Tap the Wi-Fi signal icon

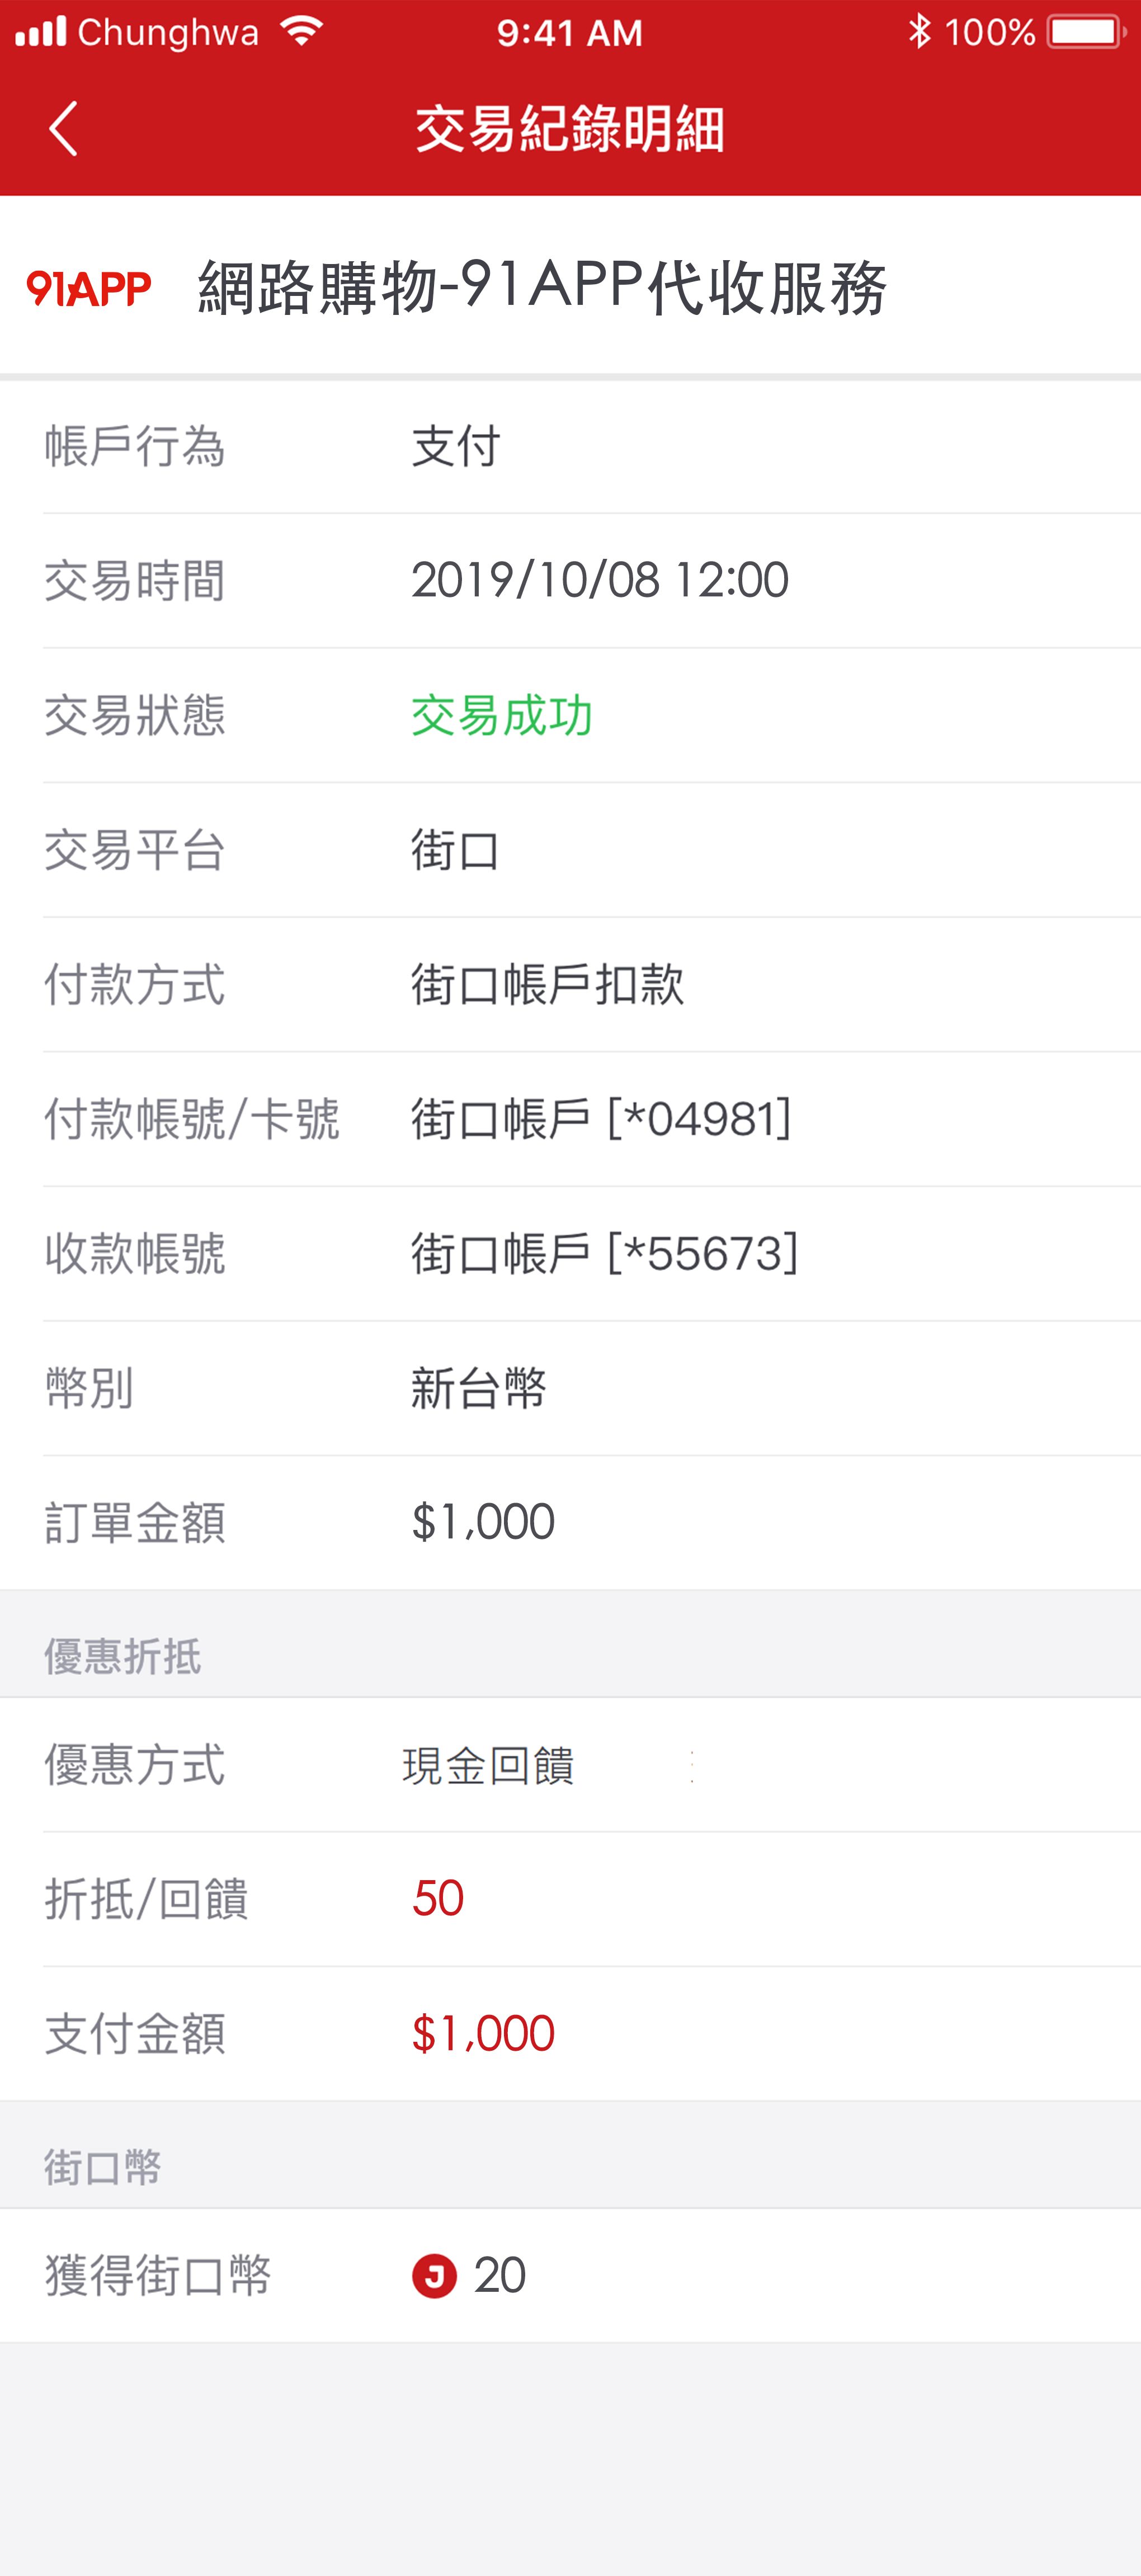click(301, 31)
